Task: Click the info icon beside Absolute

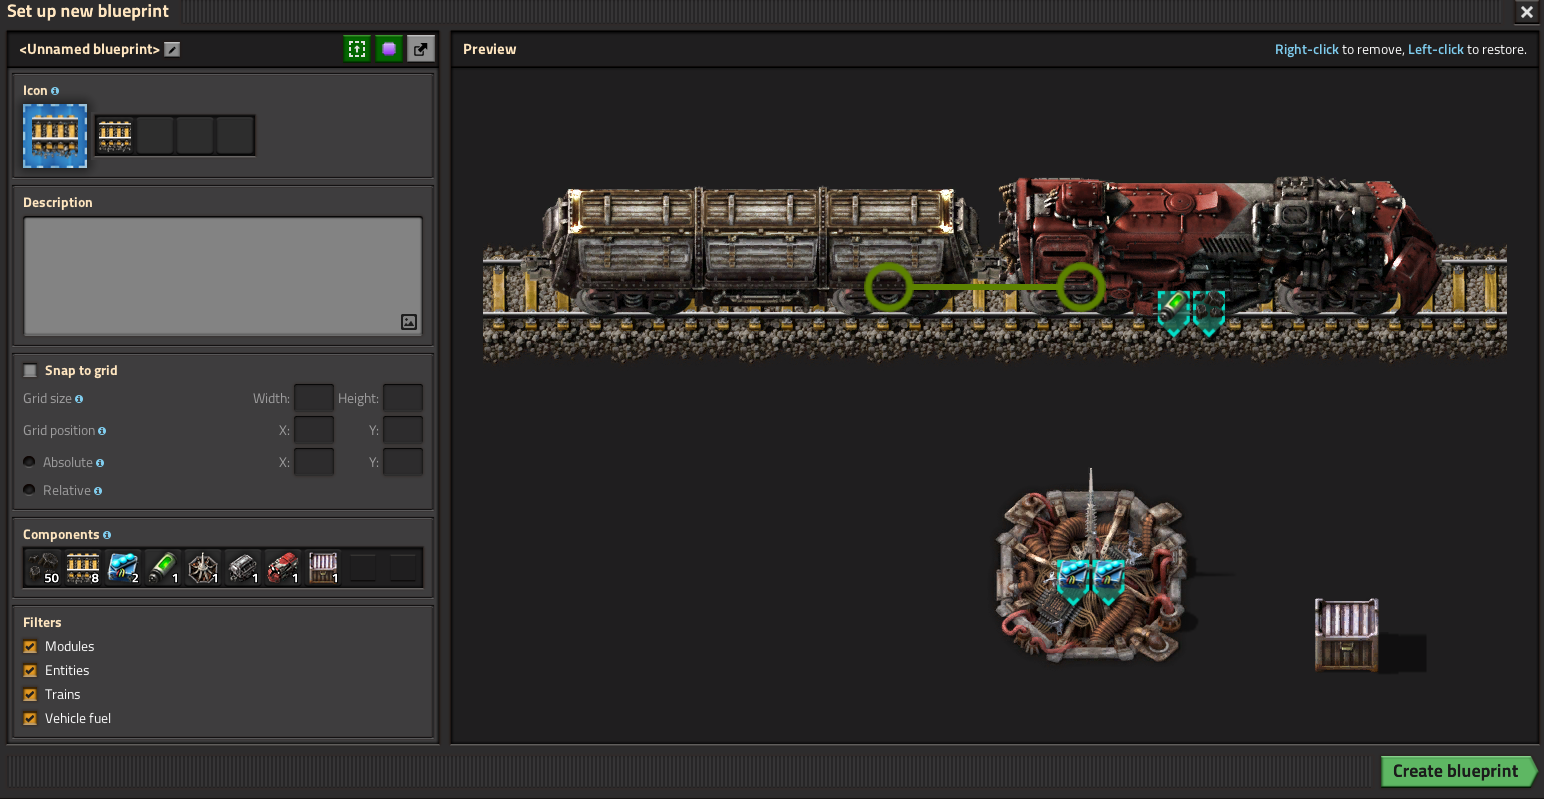Action: coord(100,463)
